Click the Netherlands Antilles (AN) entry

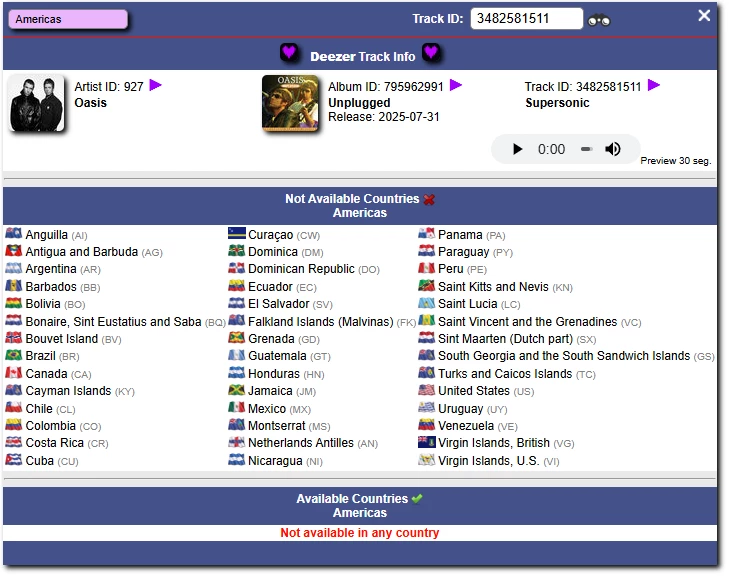pyautogui.click(x=303, y=443)
